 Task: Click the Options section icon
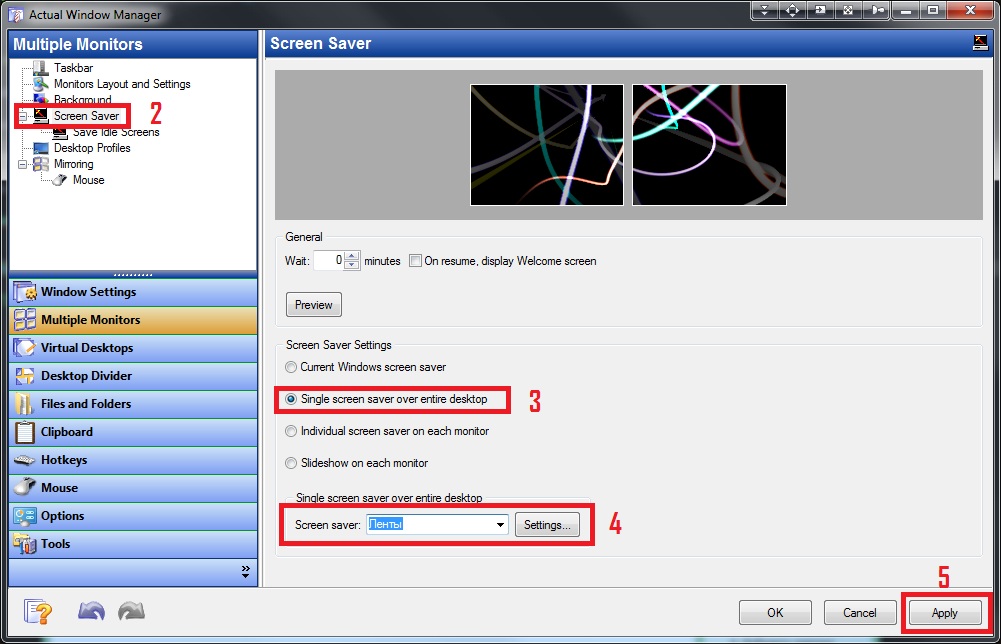coord(26,516)
